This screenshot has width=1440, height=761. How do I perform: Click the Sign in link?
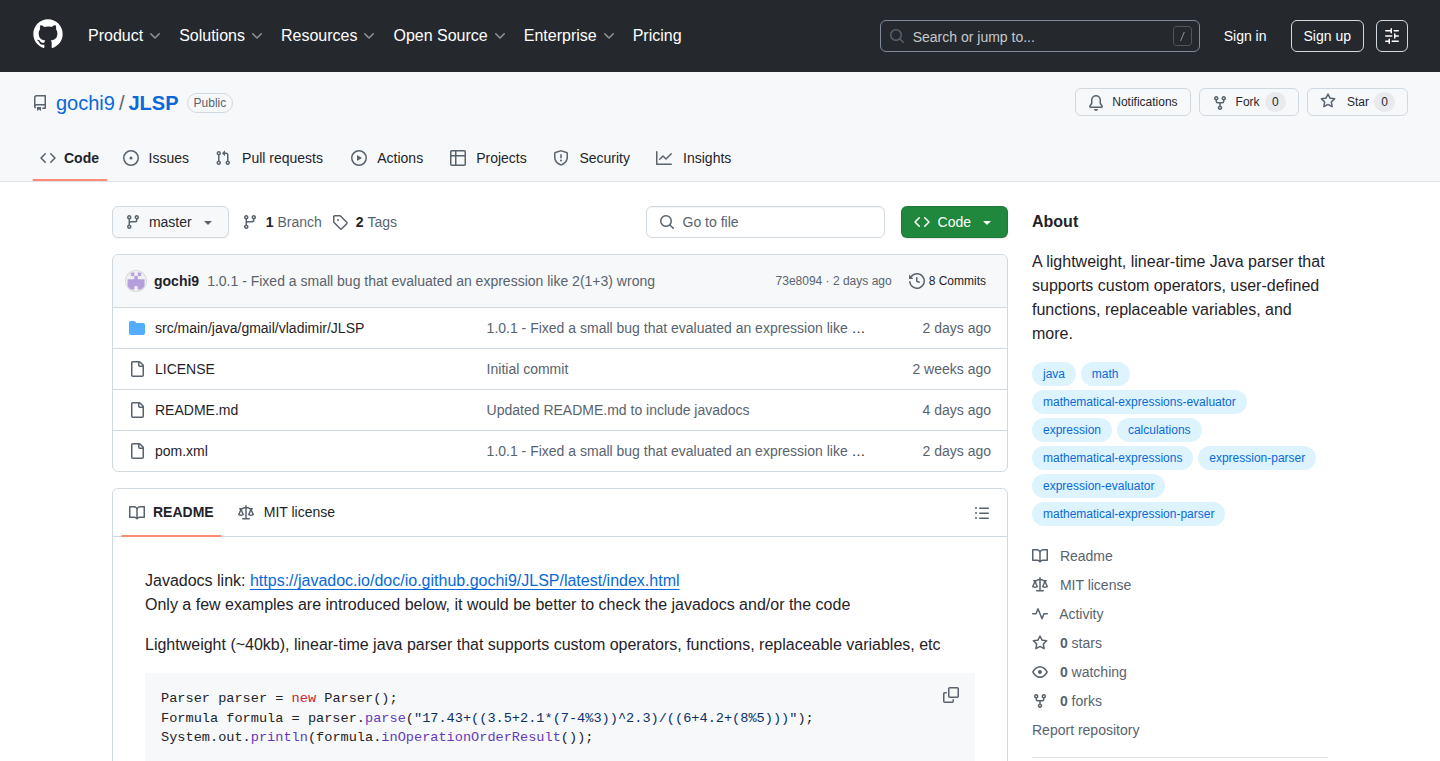[x=1245, y=36]
